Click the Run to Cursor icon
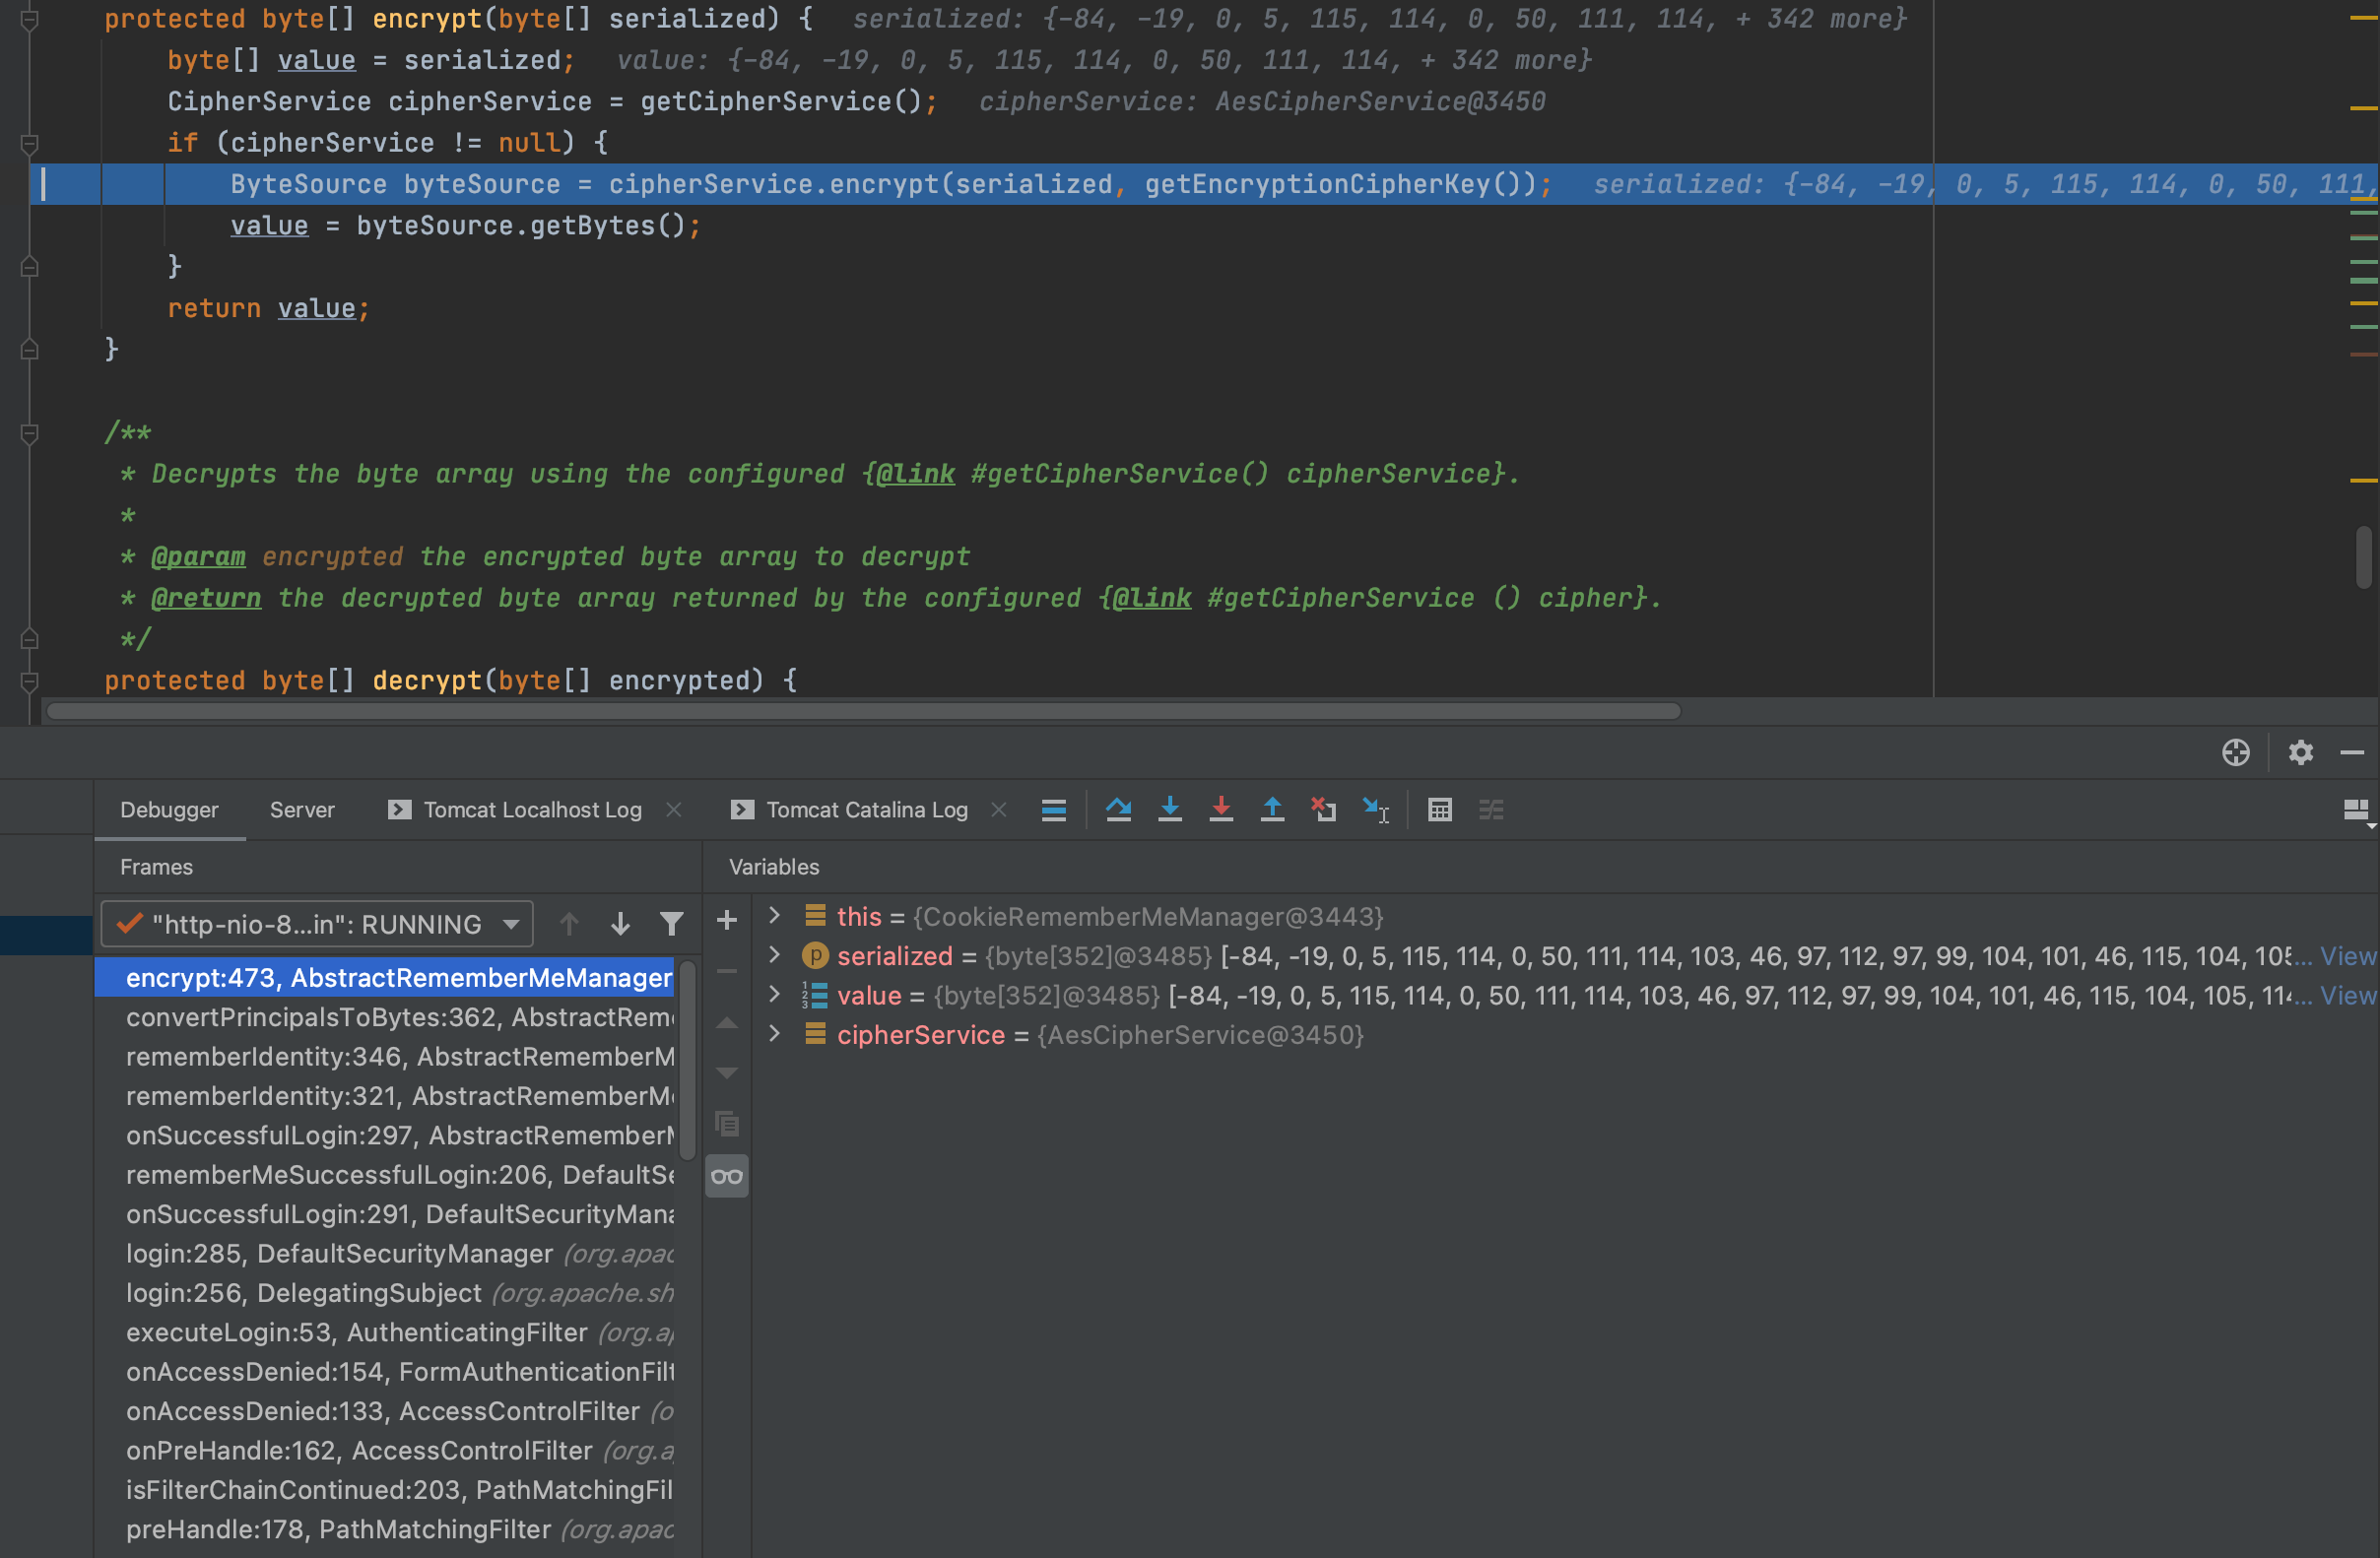The width and height of the screenshot is (2380, 1558). [x=1376, y=809]
